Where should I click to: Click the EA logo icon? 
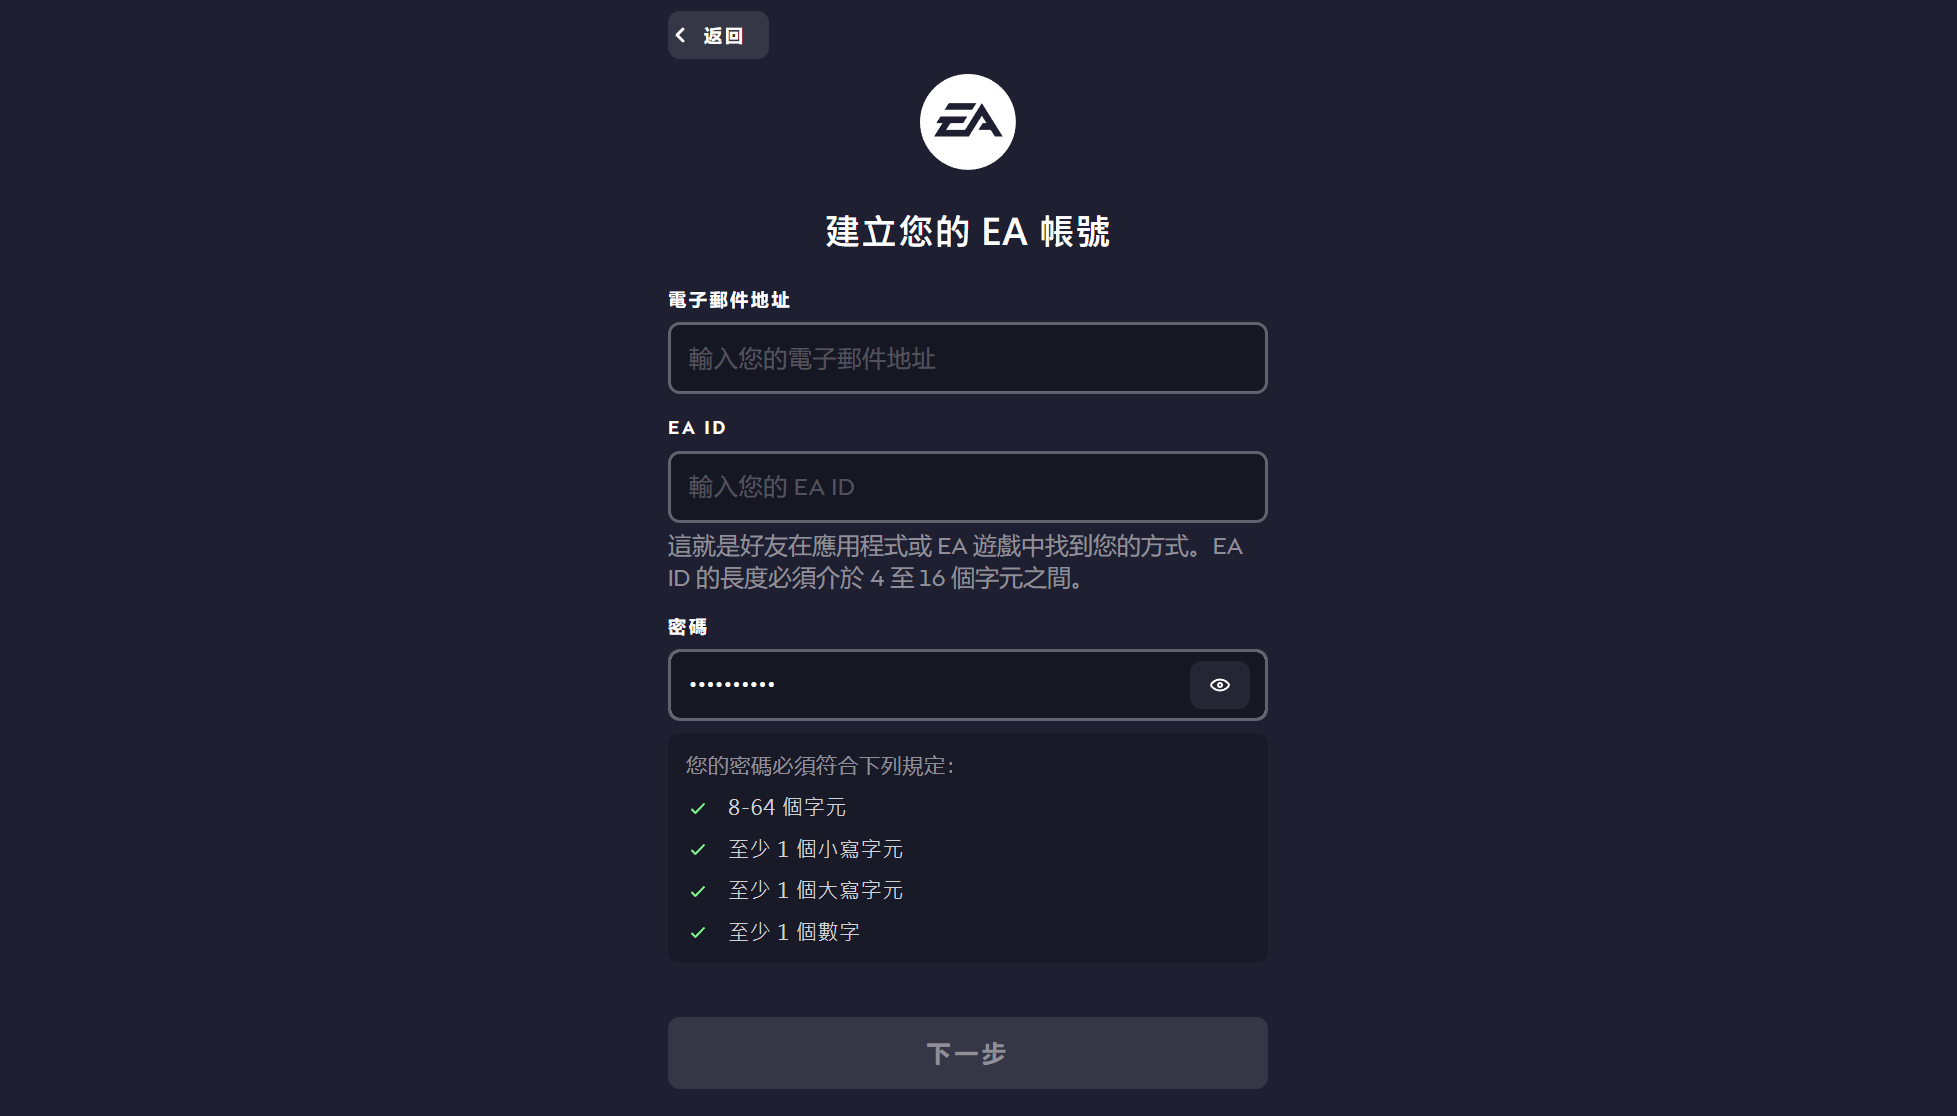click(x=966, y=121)
